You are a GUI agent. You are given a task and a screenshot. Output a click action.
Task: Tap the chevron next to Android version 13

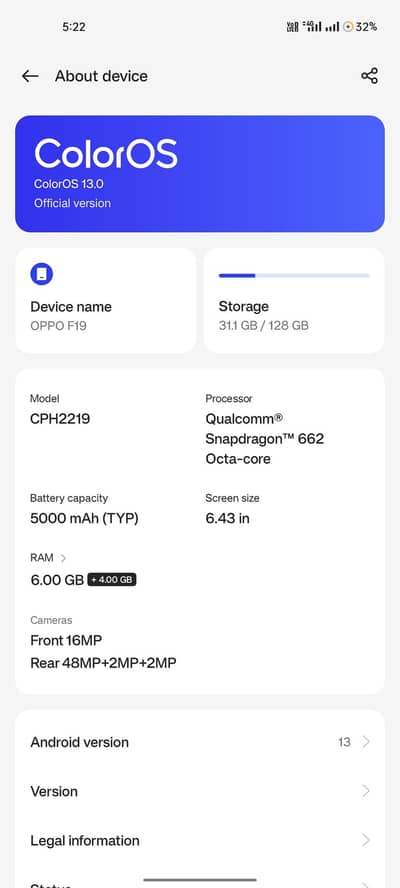(366, 742)
